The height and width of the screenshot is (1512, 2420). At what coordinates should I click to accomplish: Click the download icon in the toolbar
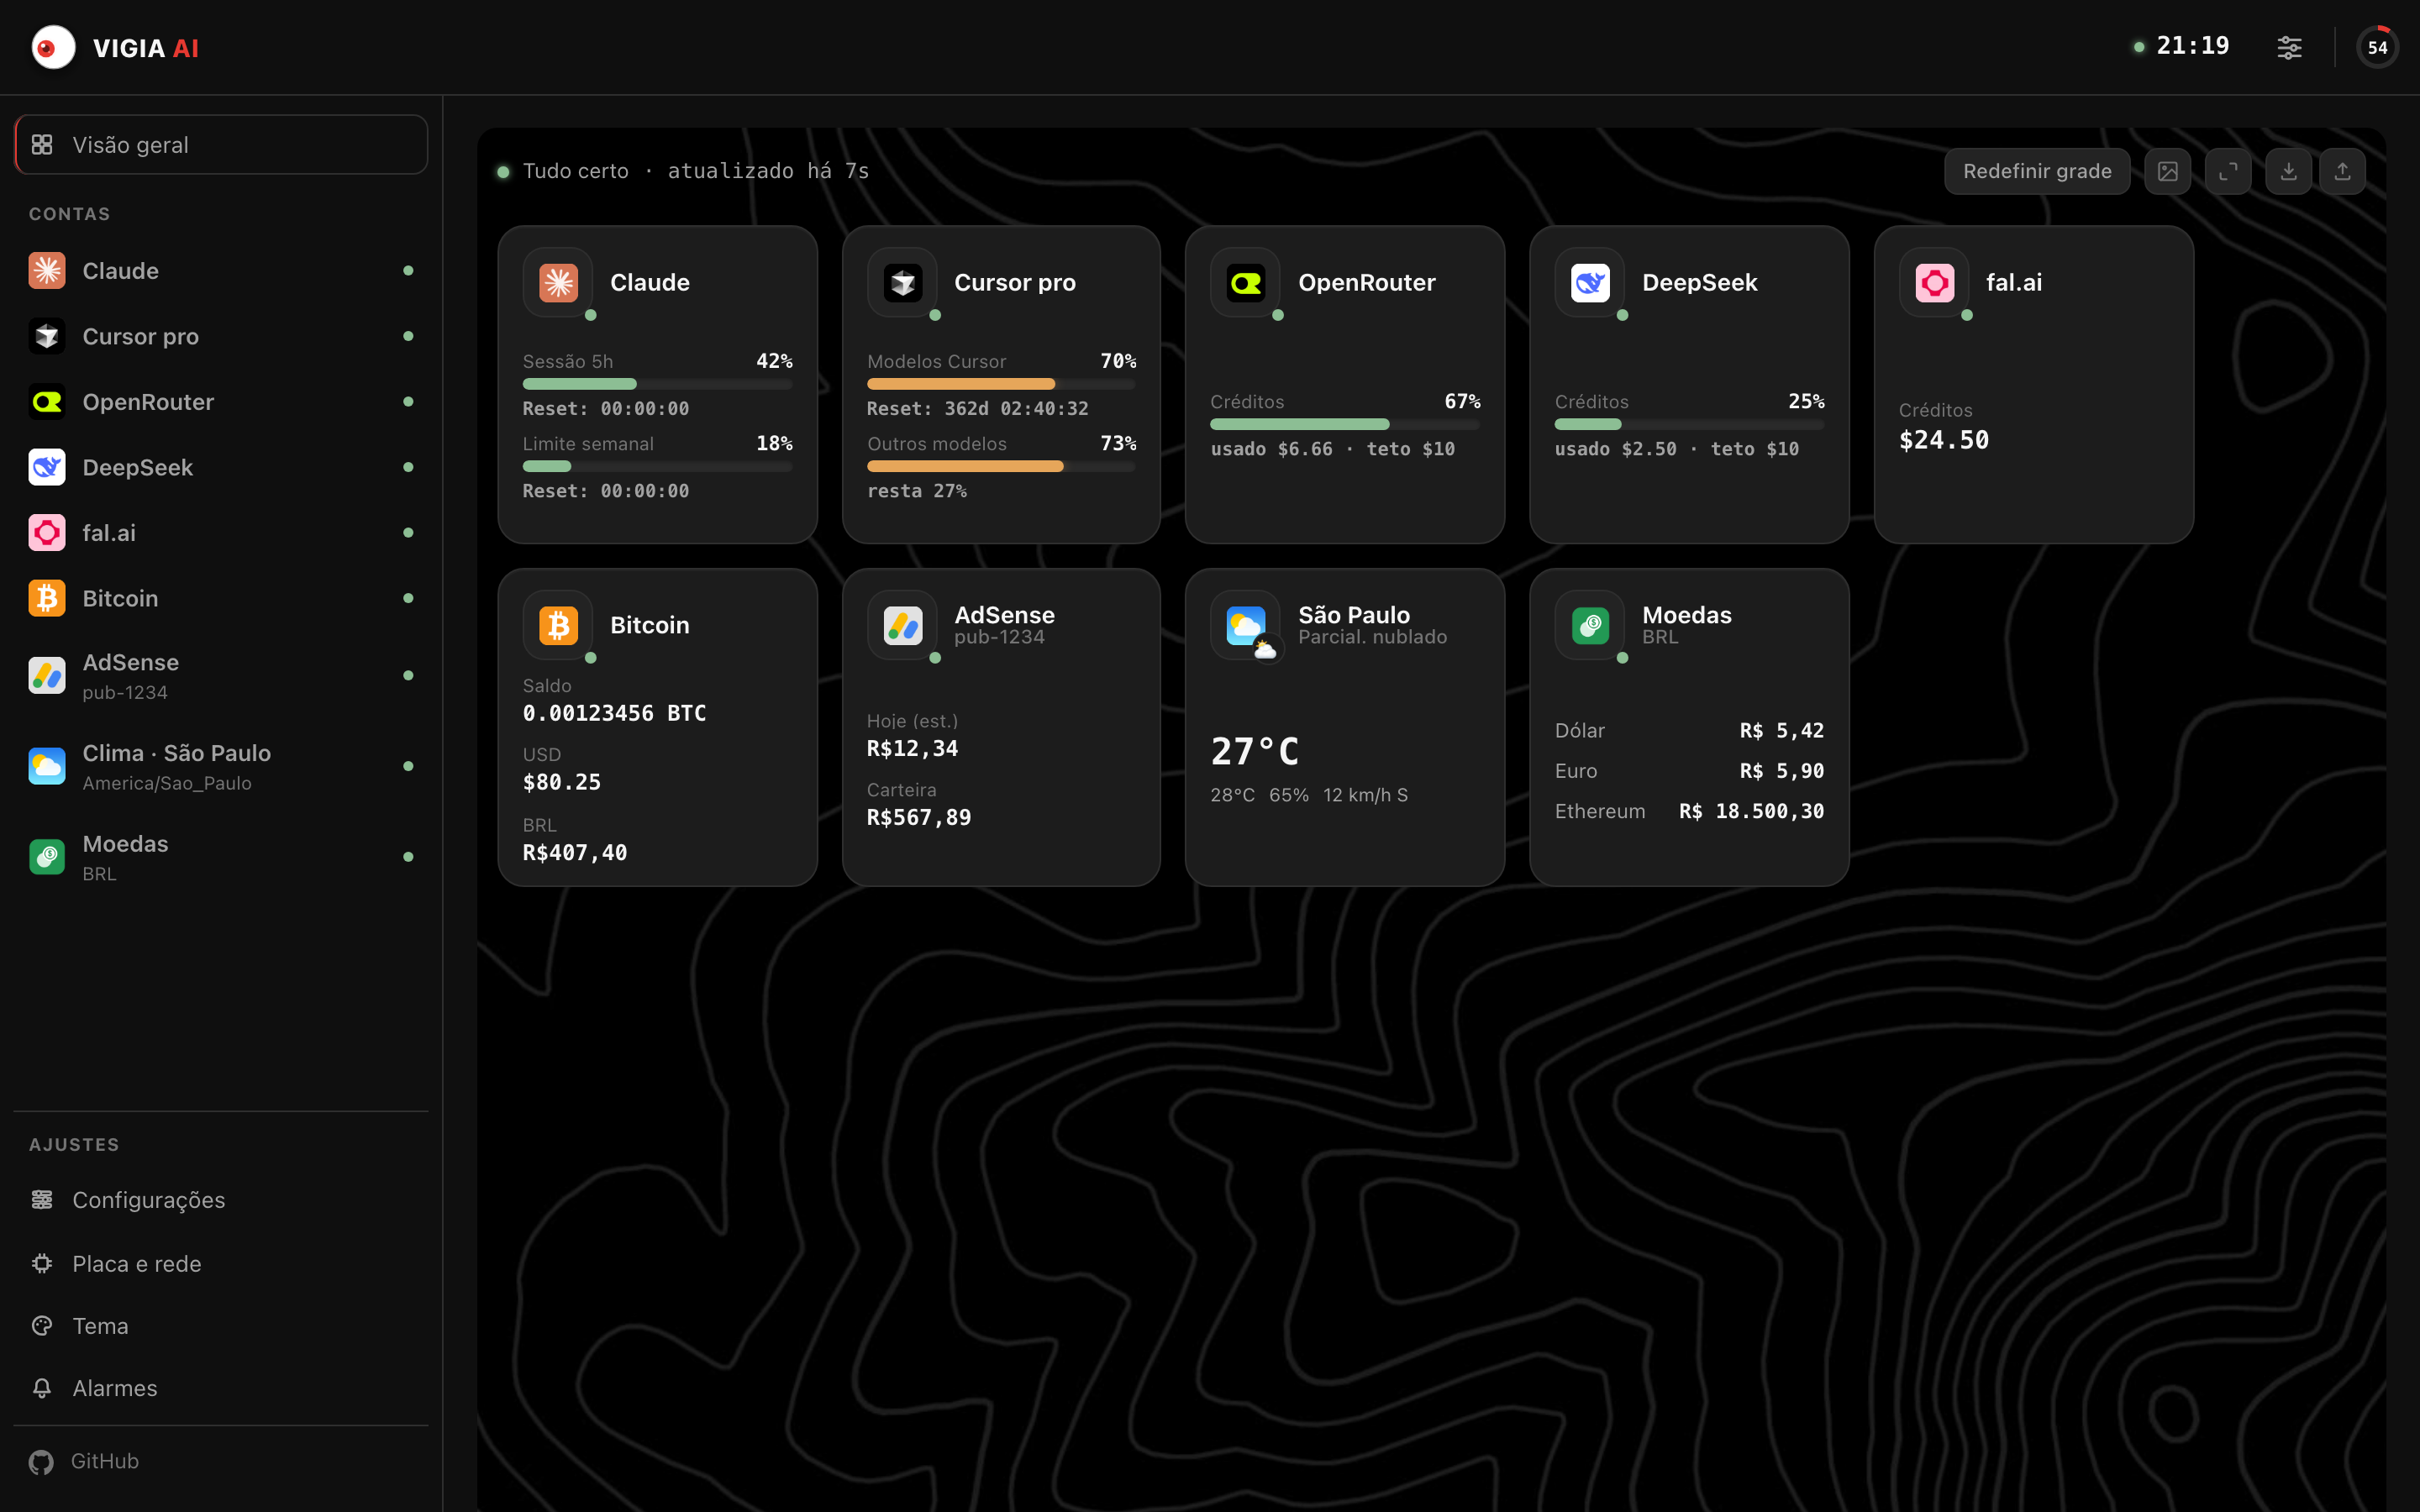(x=2288, y=171)
